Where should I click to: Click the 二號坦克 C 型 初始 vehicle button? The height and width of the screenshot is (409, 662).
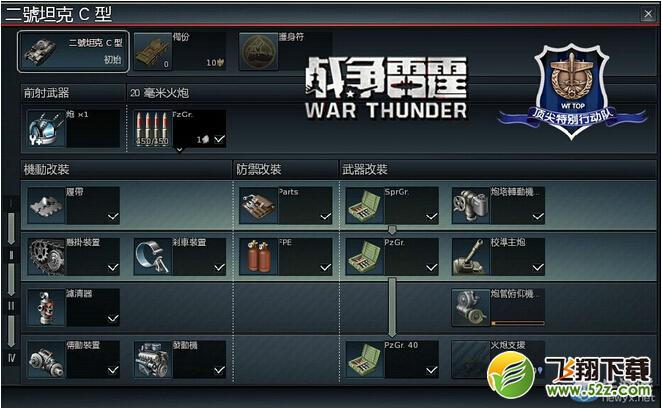(x=73, y=51)
